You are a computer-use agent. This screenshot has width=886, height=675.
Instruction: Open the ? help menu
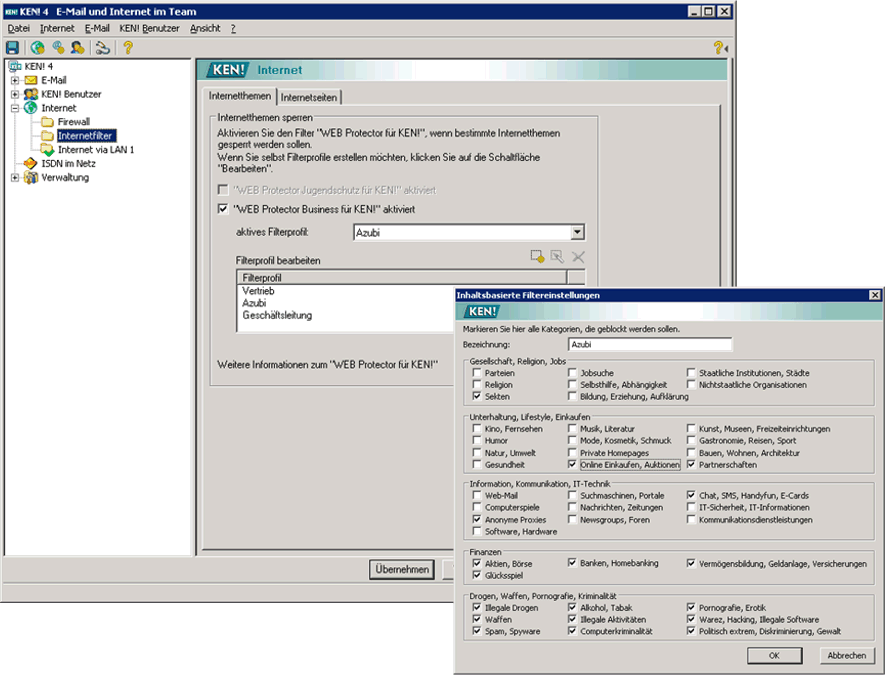(x=233, y=28)
